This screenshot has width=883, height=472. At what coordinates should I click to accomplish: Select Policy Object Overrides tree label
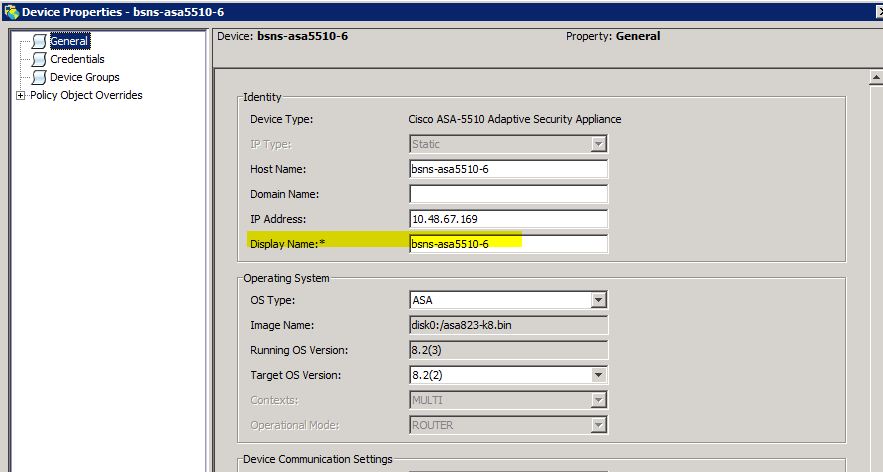pyautogui.click(x=86, y=95)
